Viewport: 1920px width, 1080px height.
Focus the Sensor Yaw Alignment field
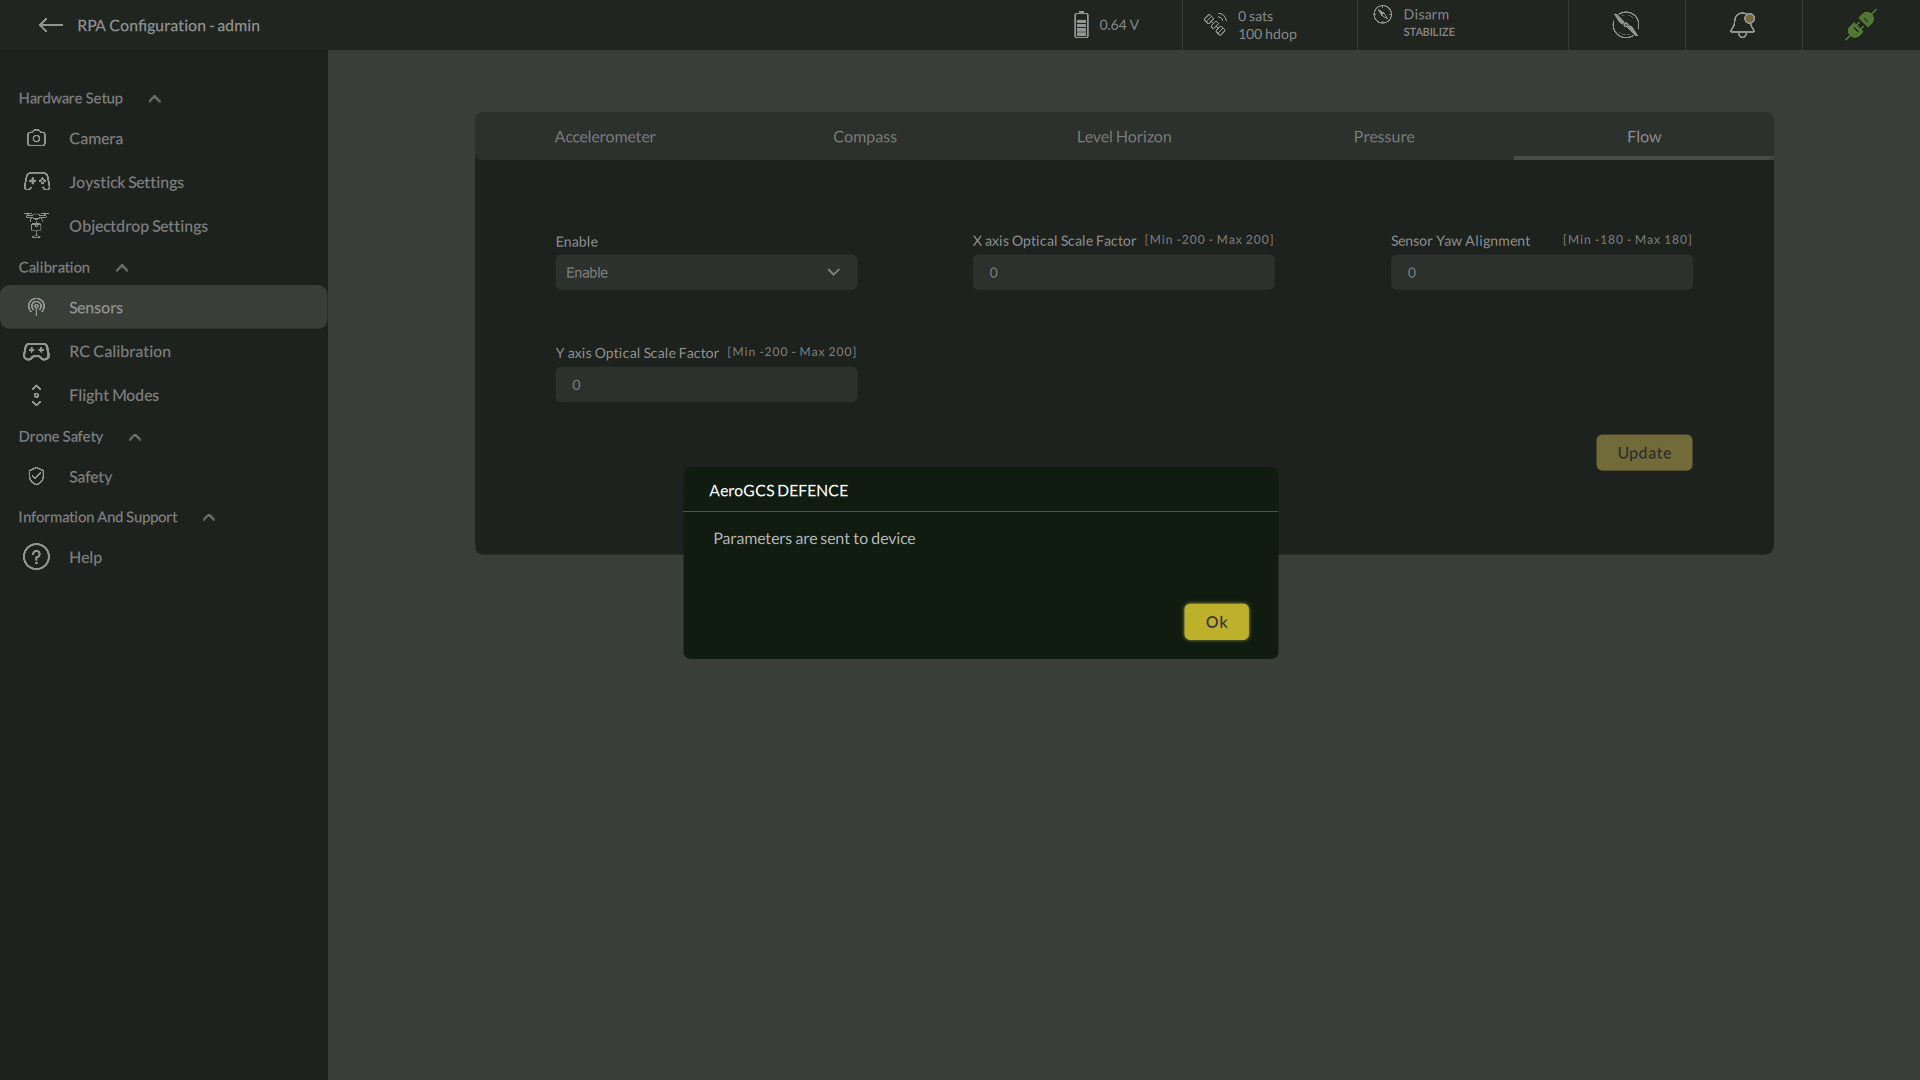point(1542,272)
